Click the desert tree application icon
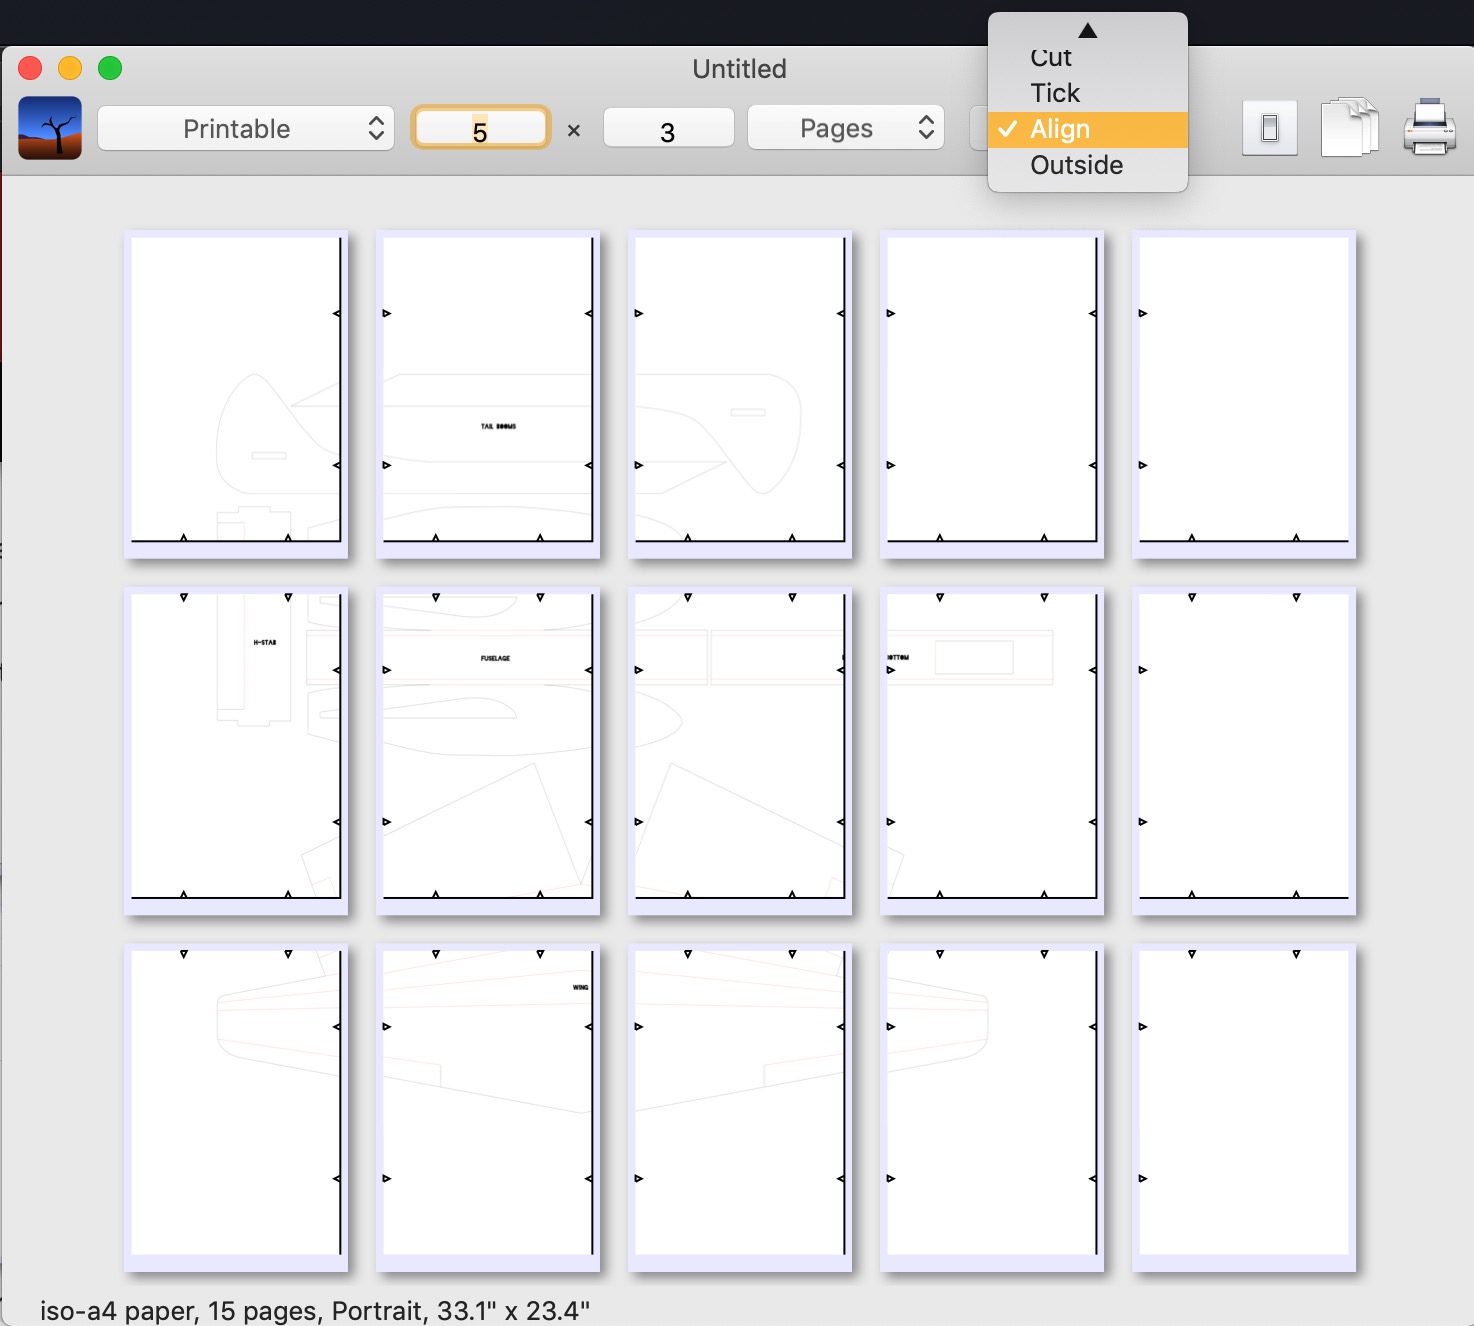1474x1326 pixels. point(49,128)
